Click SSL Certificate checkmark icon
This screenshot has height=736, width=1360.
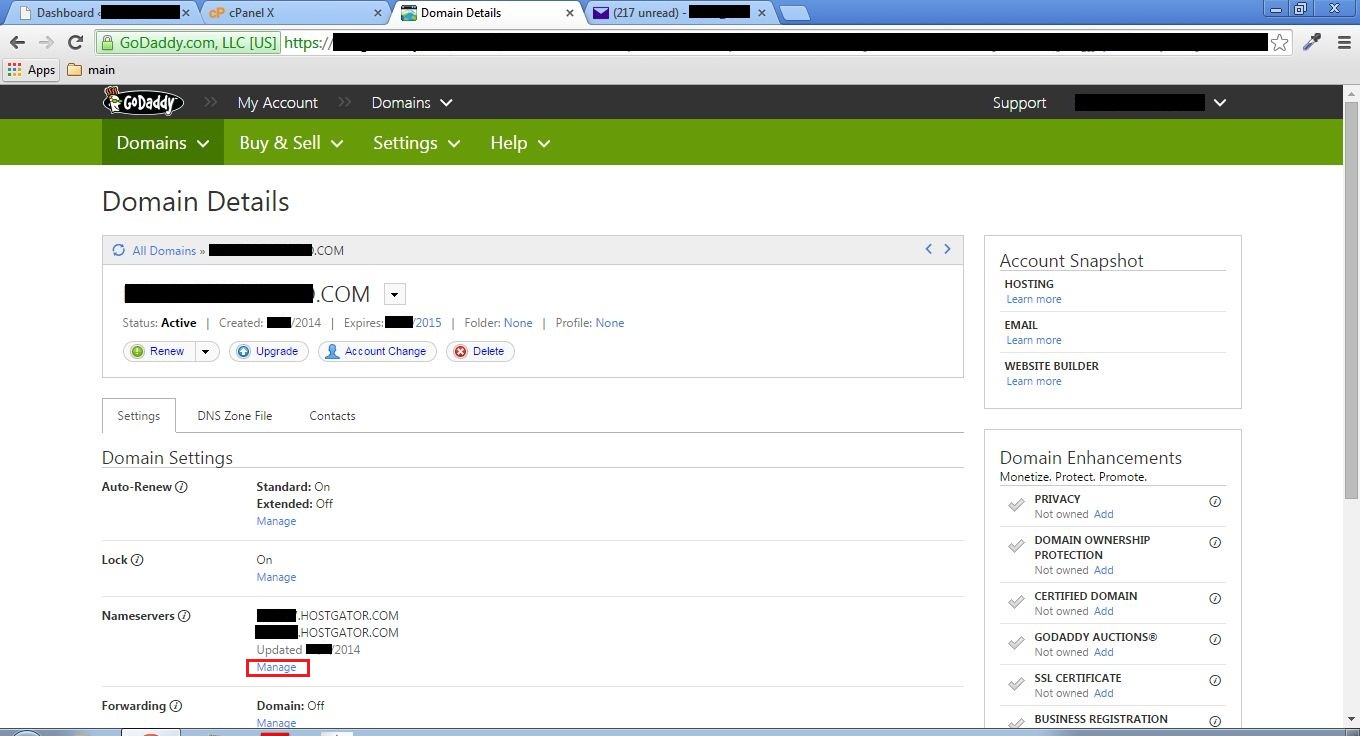pyautogui.click(x=1016, y=684)
